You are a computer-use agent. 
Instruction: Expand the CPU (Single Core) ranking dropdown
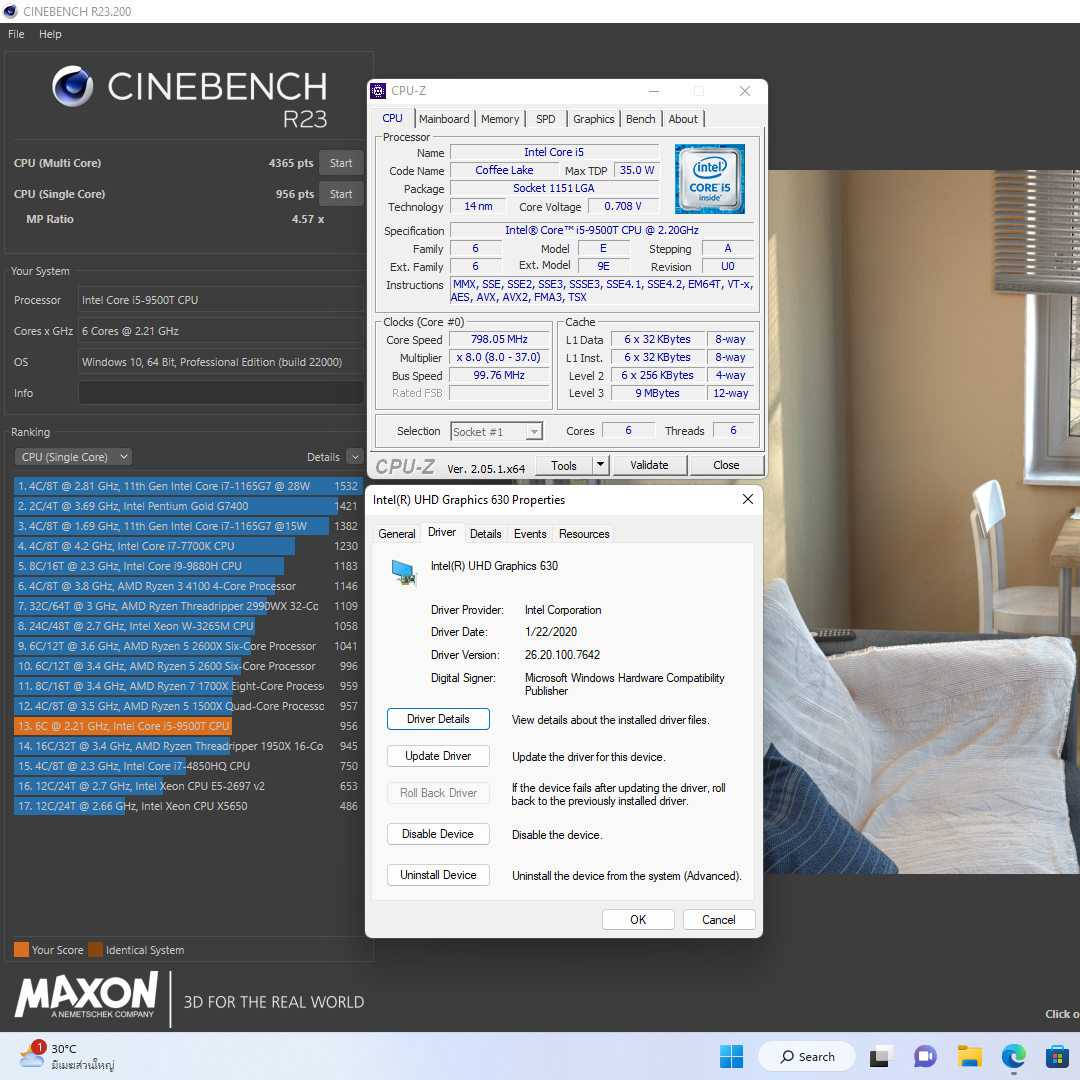click(x=73, y=457)
